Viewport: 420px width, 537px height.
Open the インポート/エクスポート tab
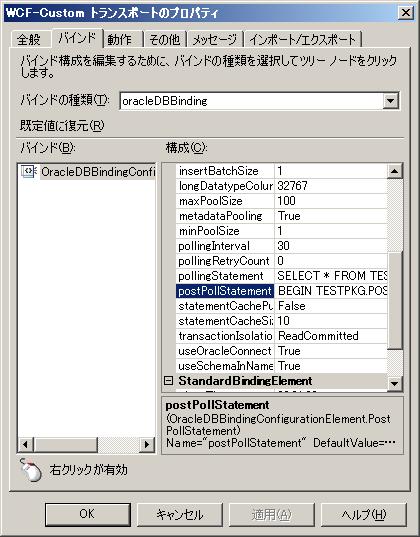click(x=303, y=39)
